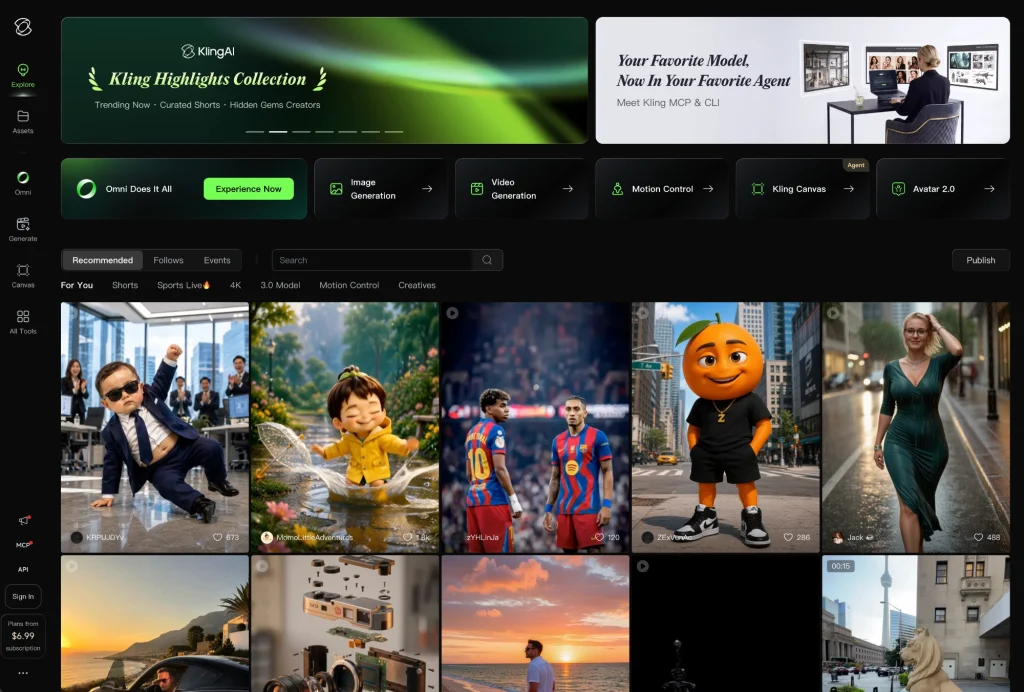The width and height of the screenshot is (1024, 692).
Task: Like Jack's post with 488 likes
Action: pos(978,537)
